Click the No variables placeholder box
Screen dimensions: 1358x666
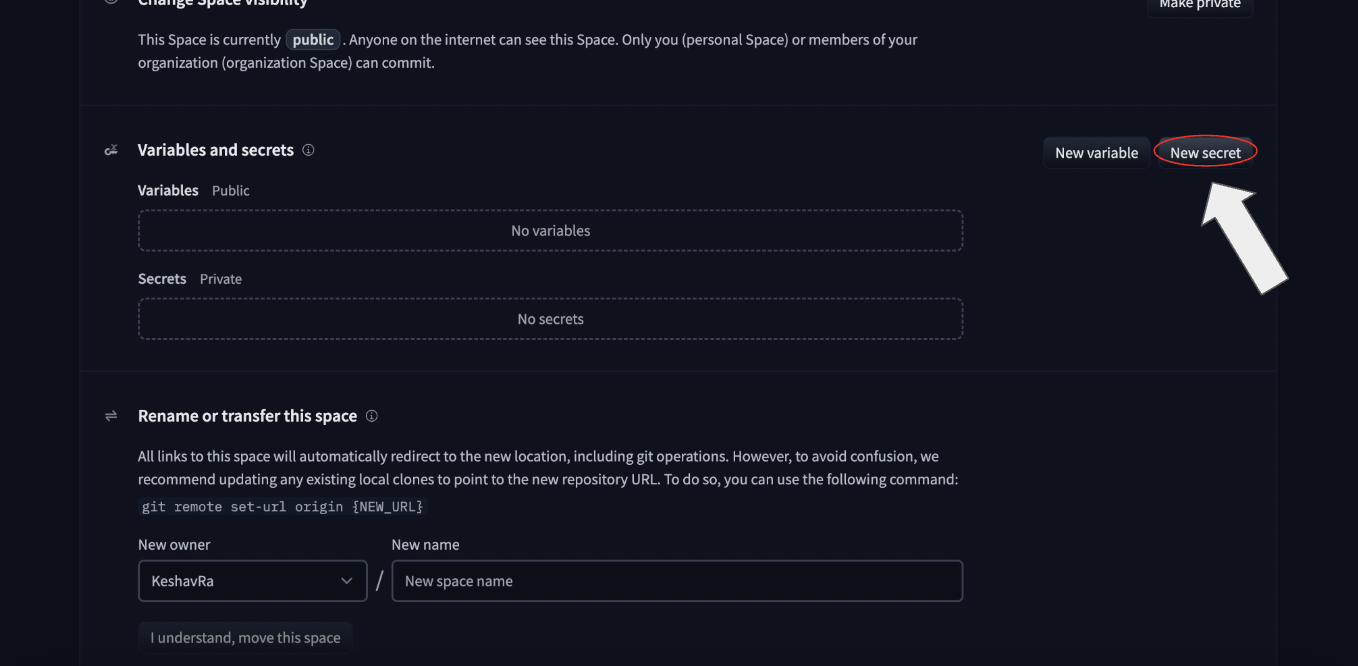550,231
